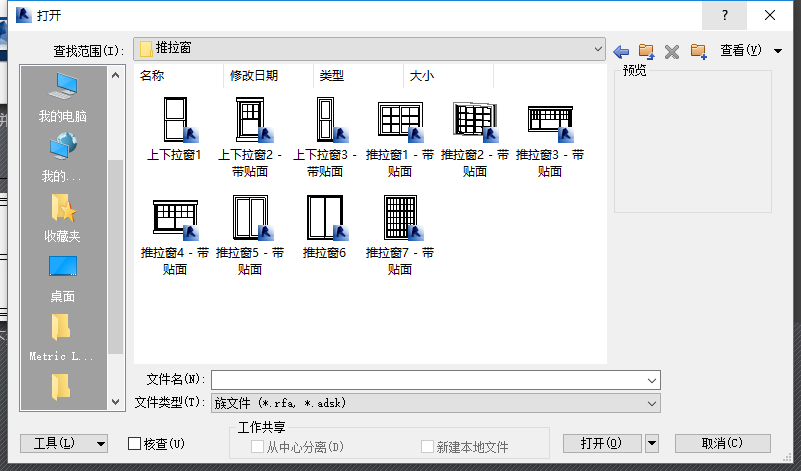Toggle 从中心分离 detach from central checkbox
This screenshot has height=471, width=801.
257,446
